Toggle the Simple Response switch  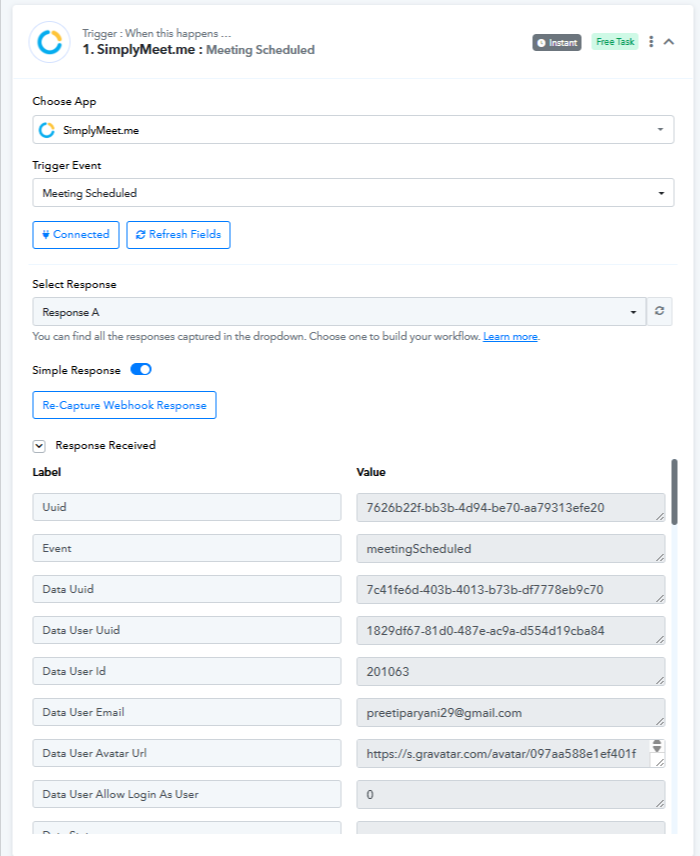pos(141,370)
